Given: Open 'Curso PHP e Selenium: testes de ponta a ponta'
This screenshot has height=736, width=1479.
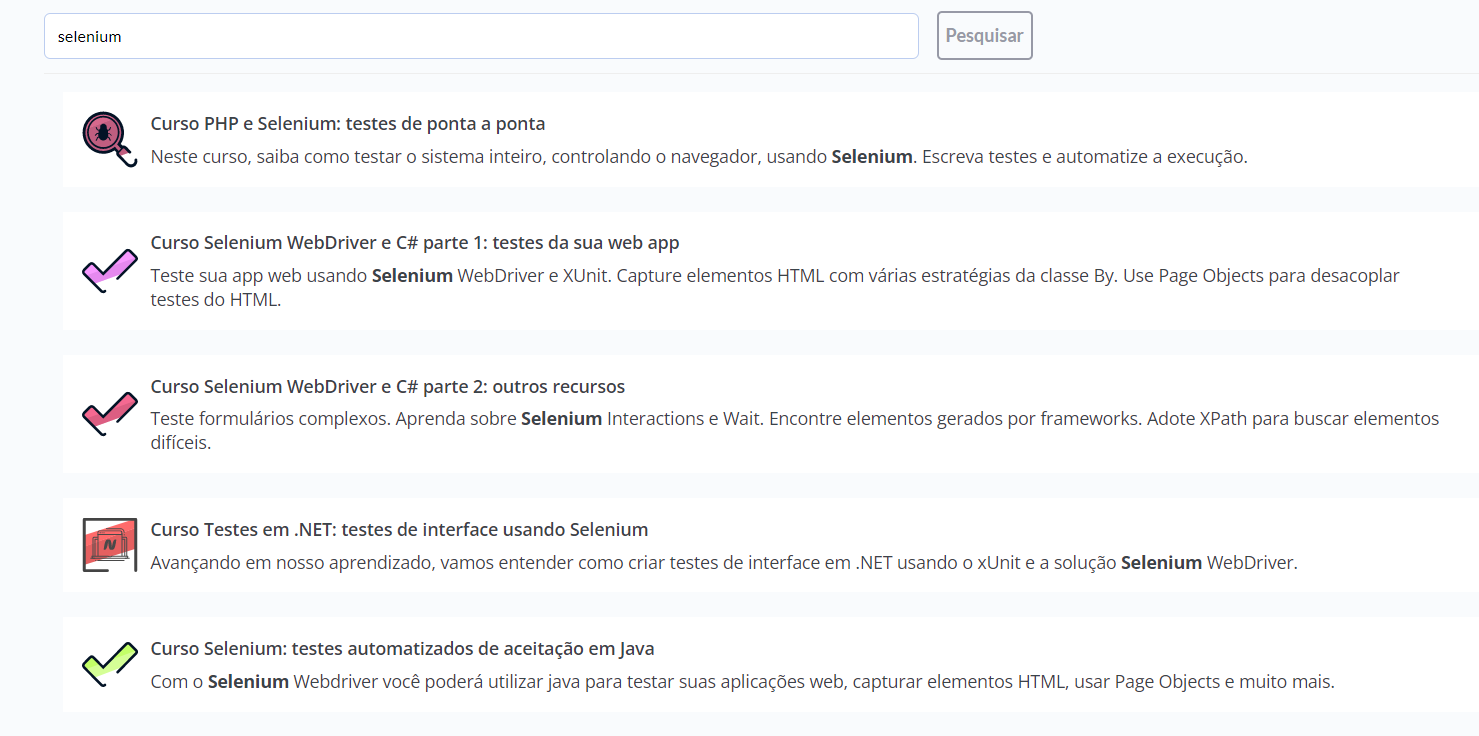Looking at the screenshot, I should (348, 124).
